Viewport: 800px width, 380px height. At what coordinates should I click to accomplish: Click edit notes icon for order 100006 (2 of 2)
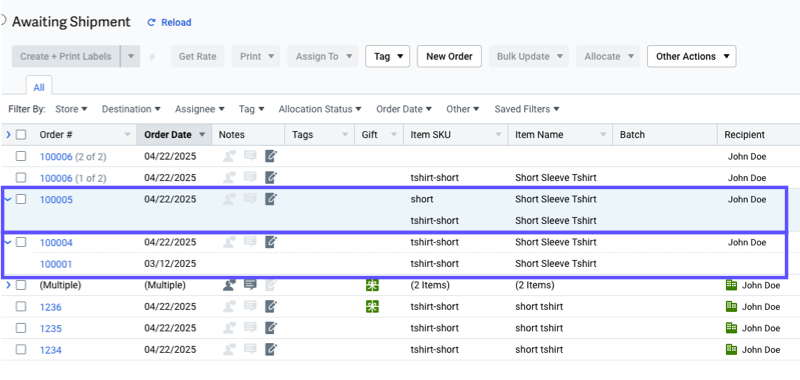tap(271, 156)
